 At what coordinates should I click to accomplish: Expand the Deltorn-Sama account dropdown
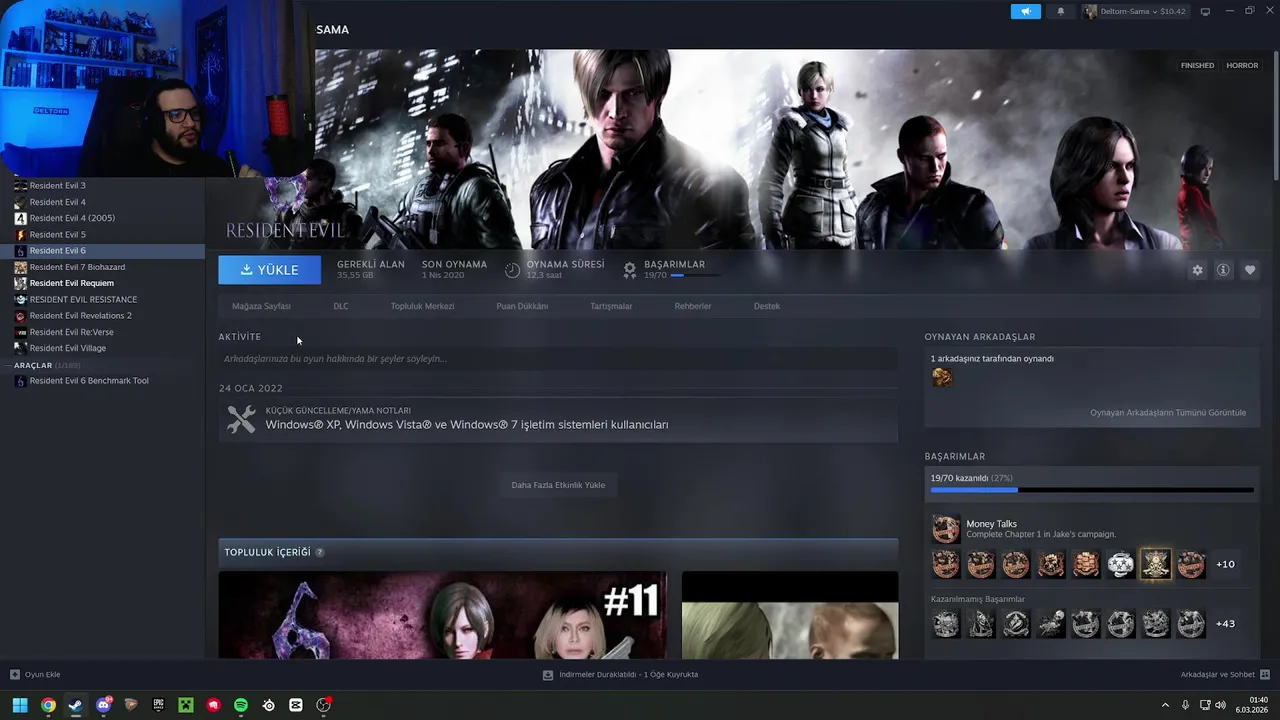(1135, 11)
